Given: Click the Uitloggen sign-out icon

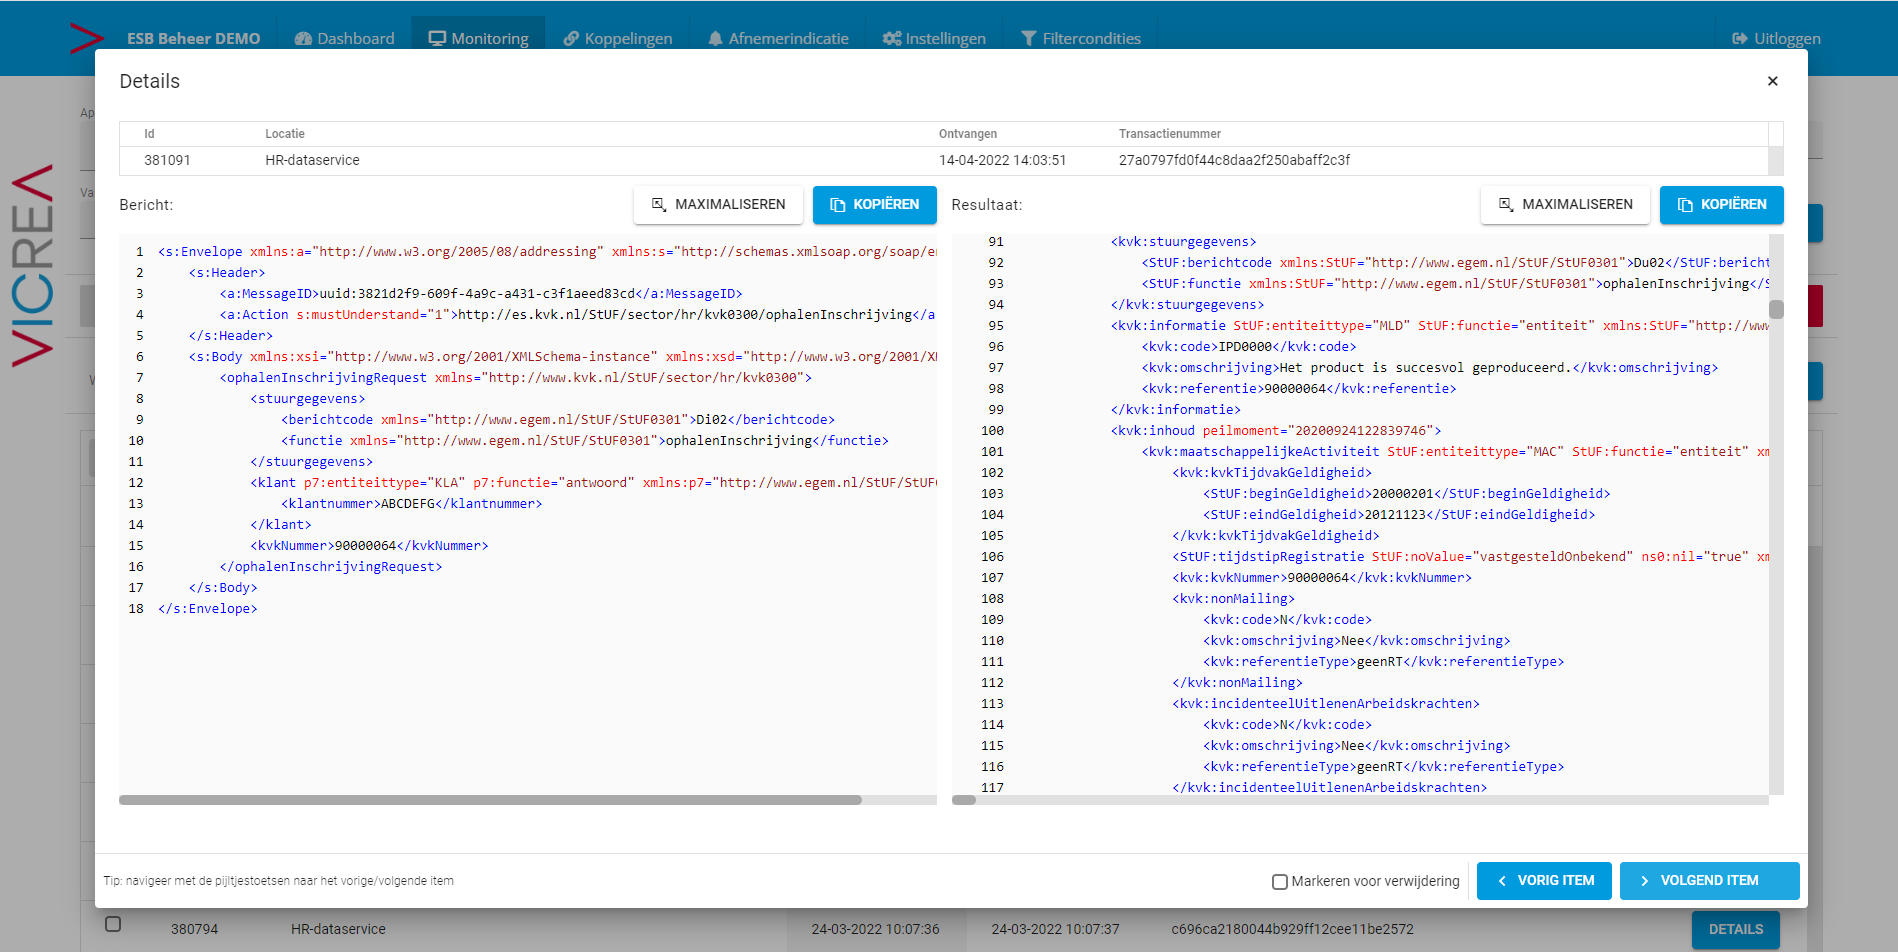Looking at the screenshot, I should click(1740, 38).
